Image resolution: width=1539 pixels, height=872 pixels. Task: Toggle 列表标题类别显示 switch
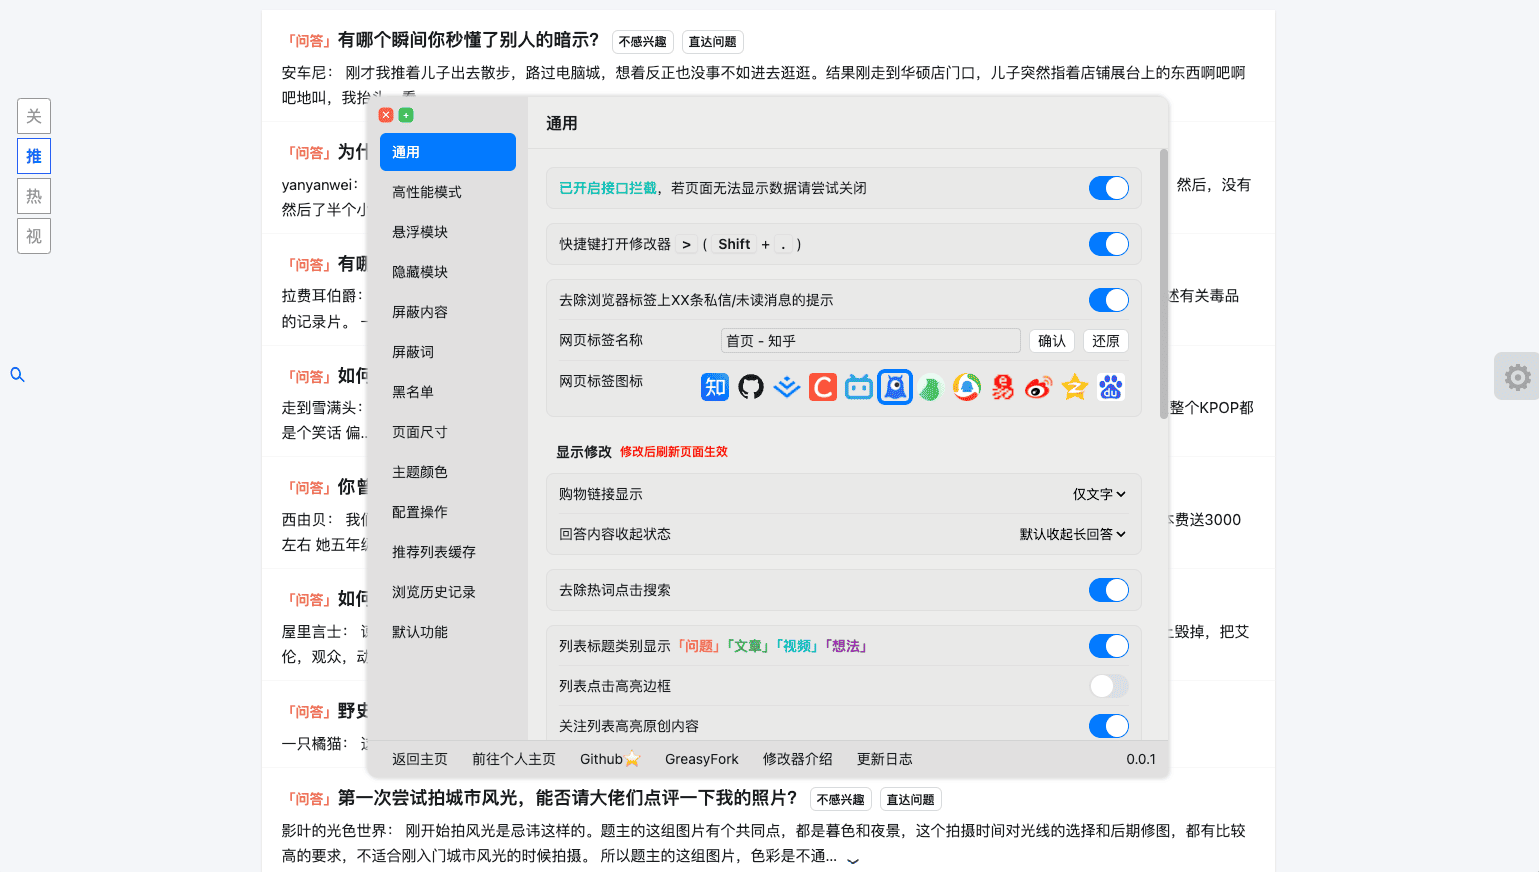pyautogui.click(x=1109, y=646)
